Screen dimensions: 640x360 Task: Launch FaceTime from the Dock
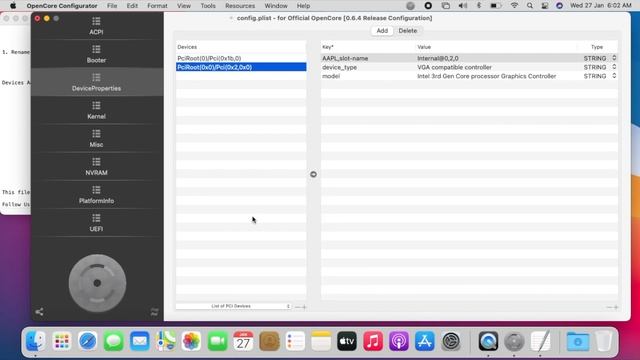coord(217,341)
